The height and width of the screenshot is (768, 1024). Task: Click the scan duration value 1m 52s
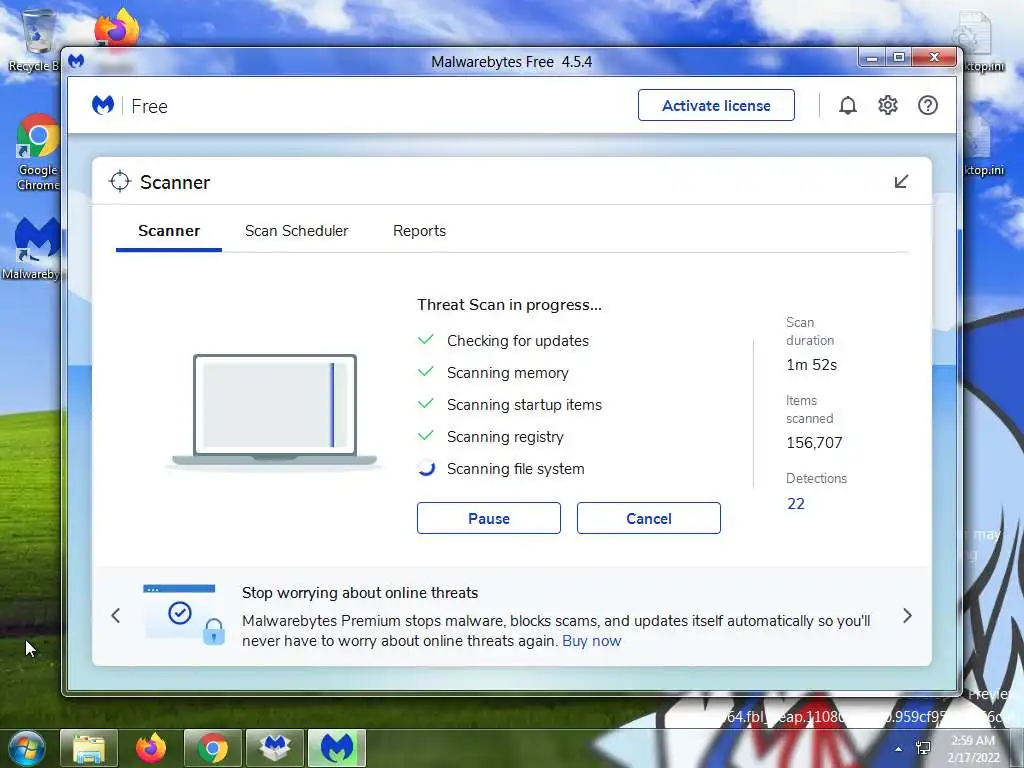coord(811,365)
